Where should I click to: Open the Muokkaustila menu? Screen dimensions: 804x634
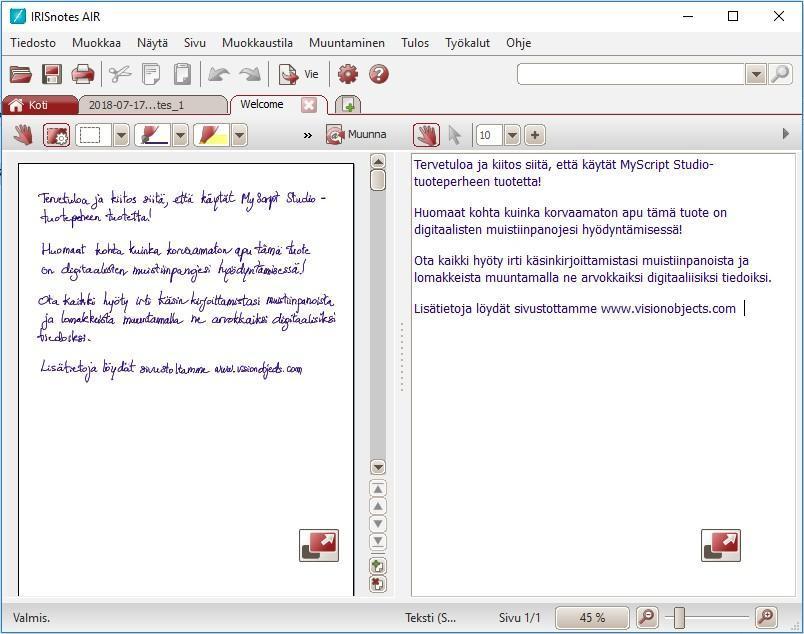[257, 43]
